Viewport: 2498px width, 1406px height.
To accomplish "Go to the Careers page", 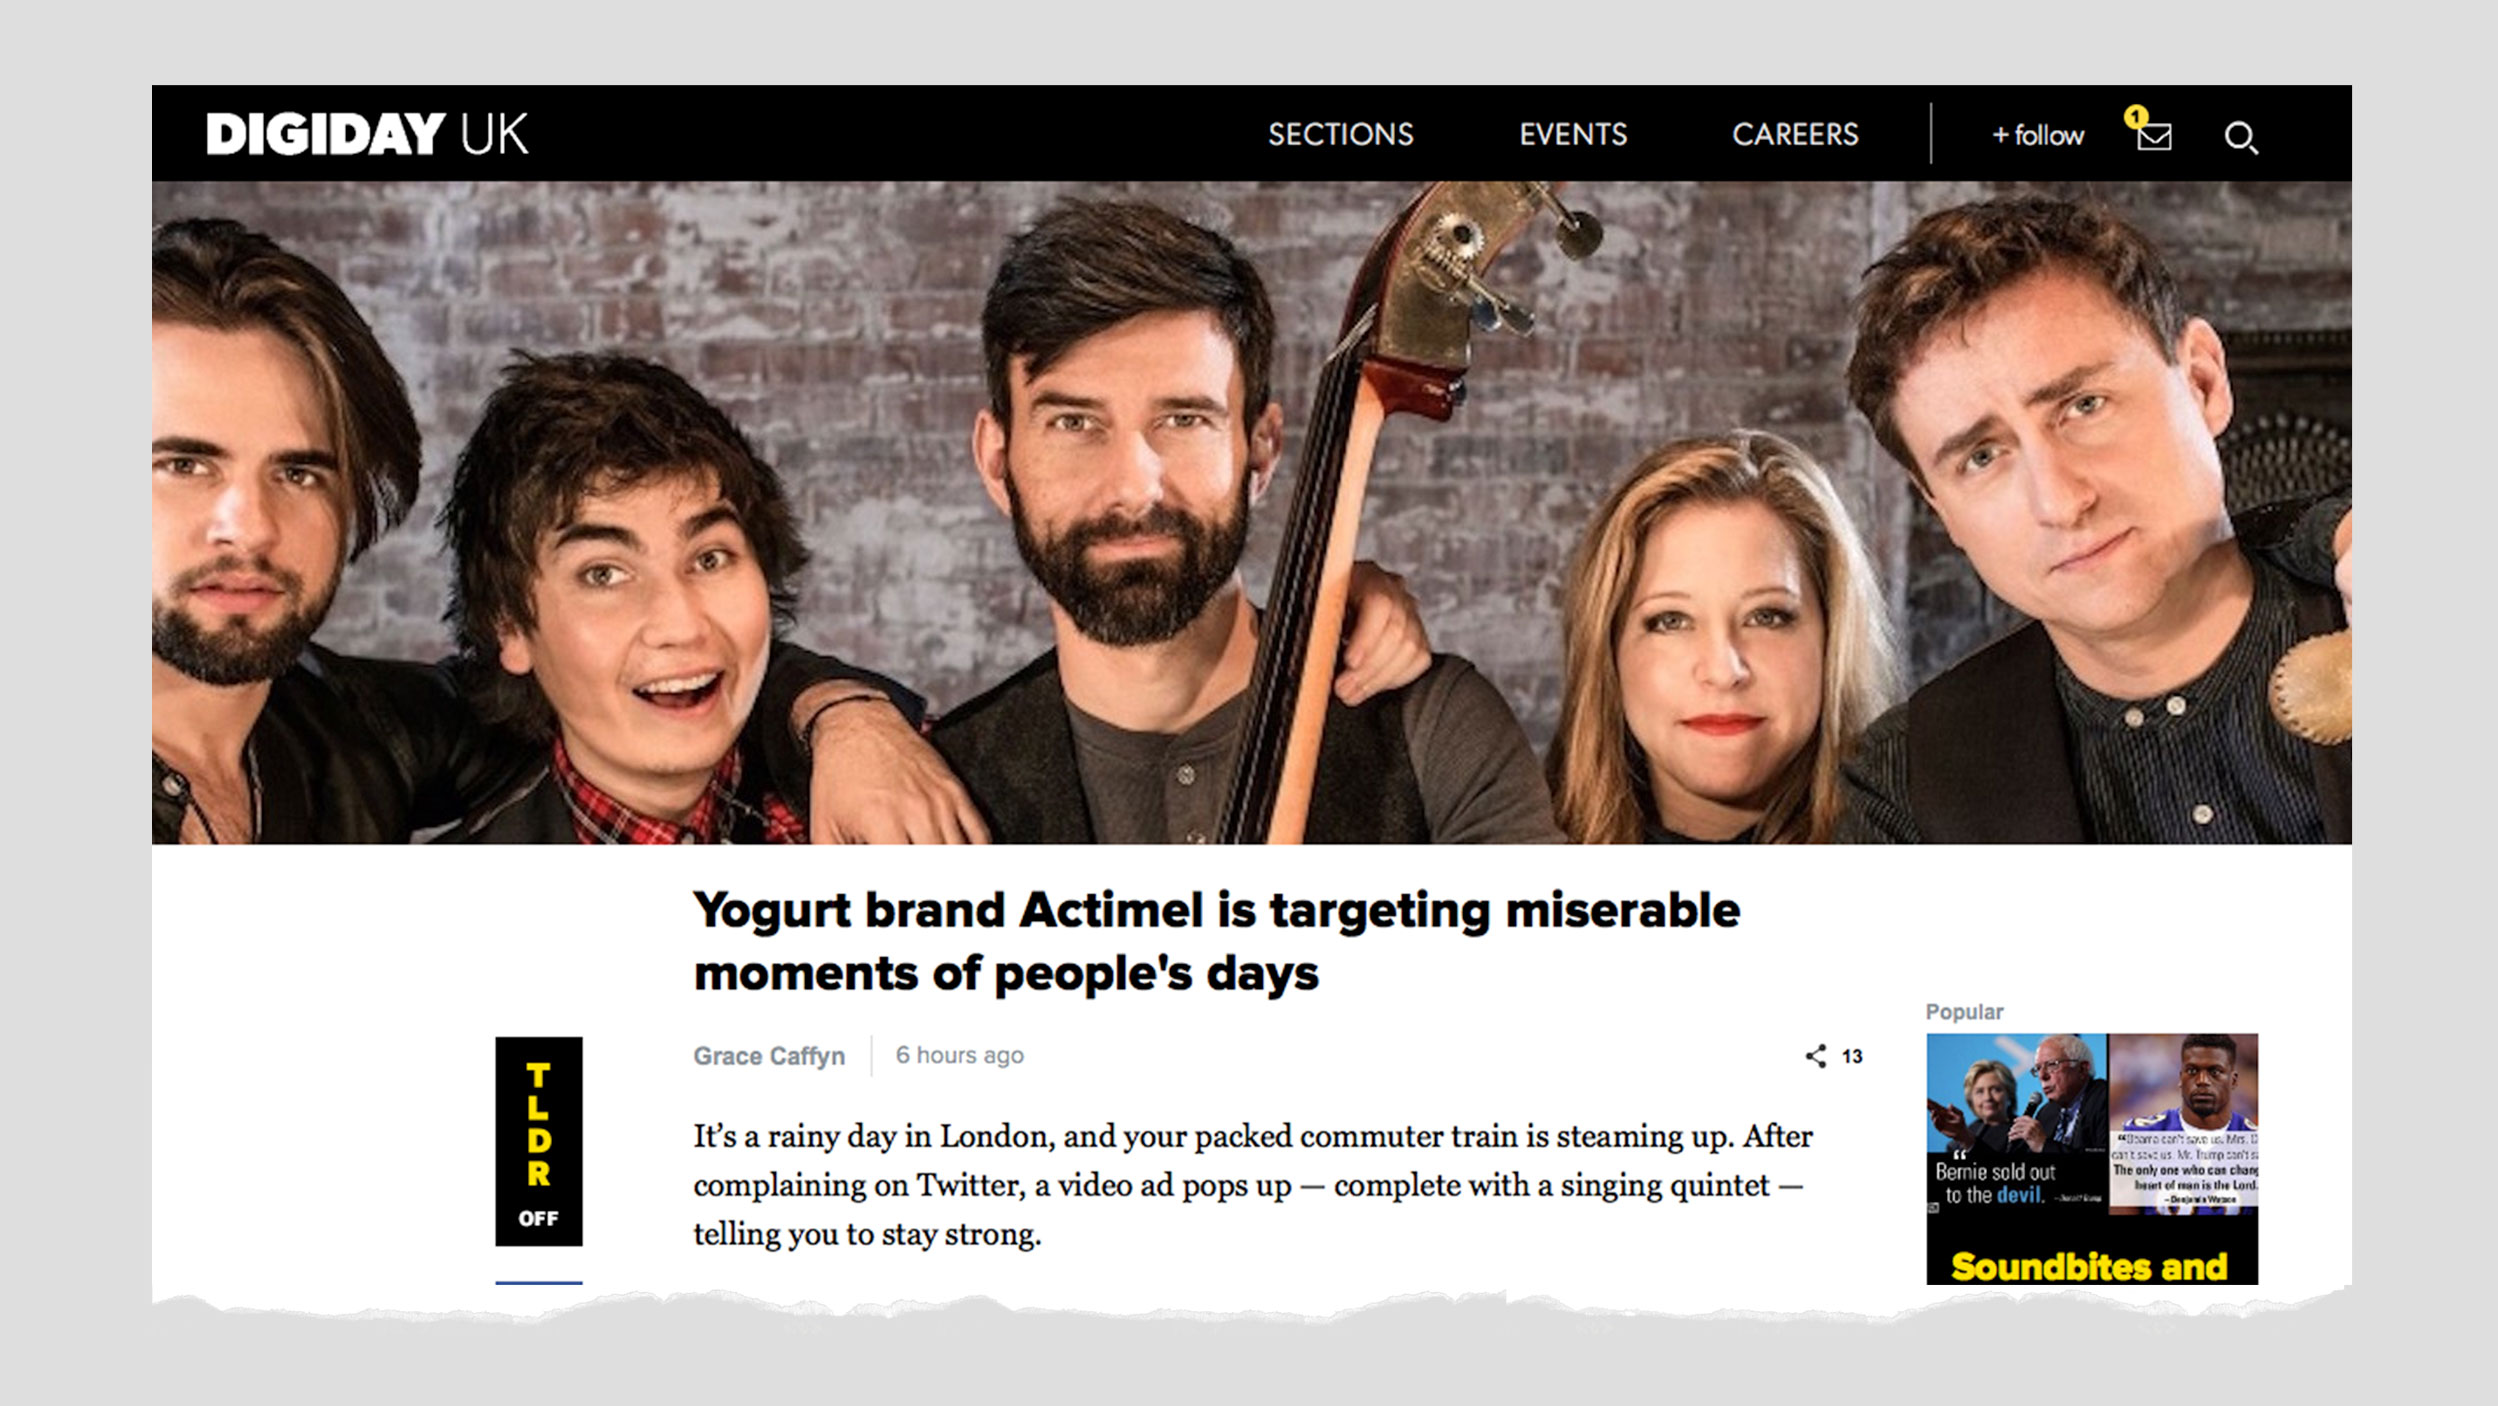I will 1795,134.
